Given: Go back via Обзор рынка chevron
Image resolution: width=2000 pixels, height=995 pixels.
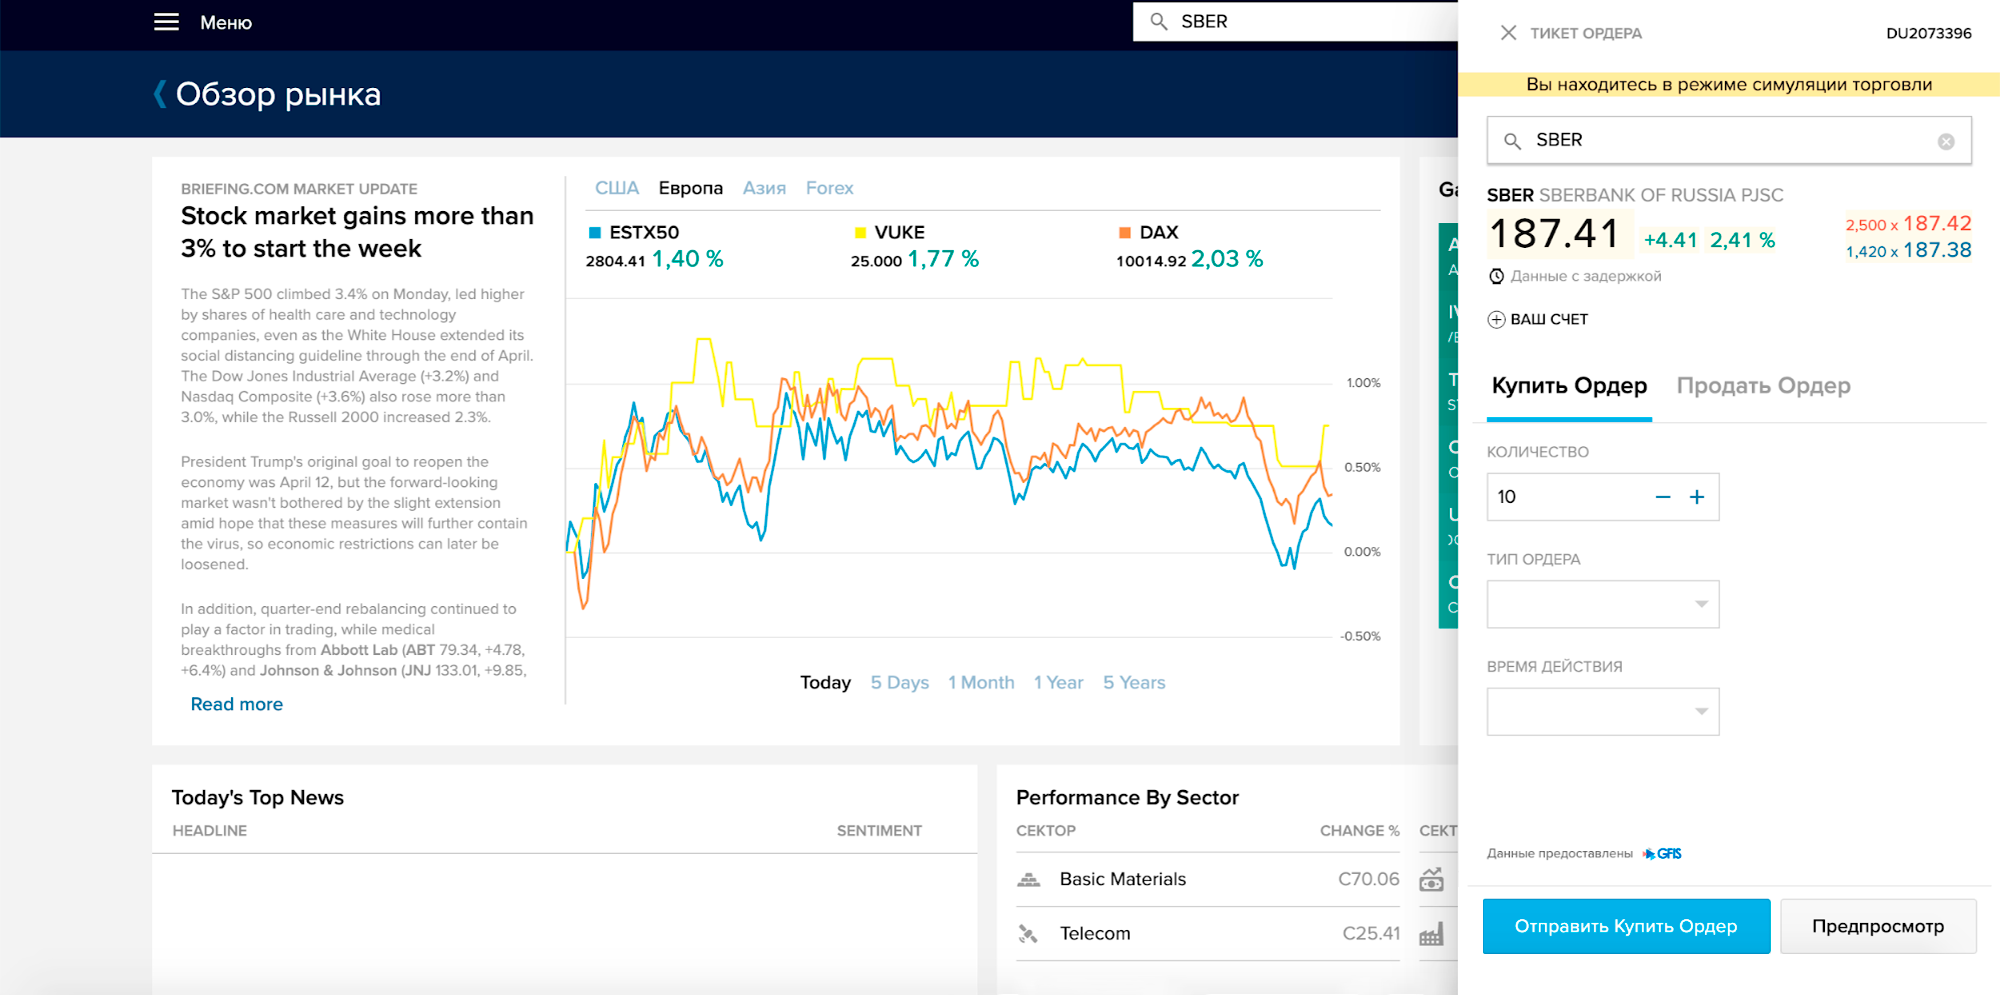Looking at the screenshot, I should pos(160,94).
